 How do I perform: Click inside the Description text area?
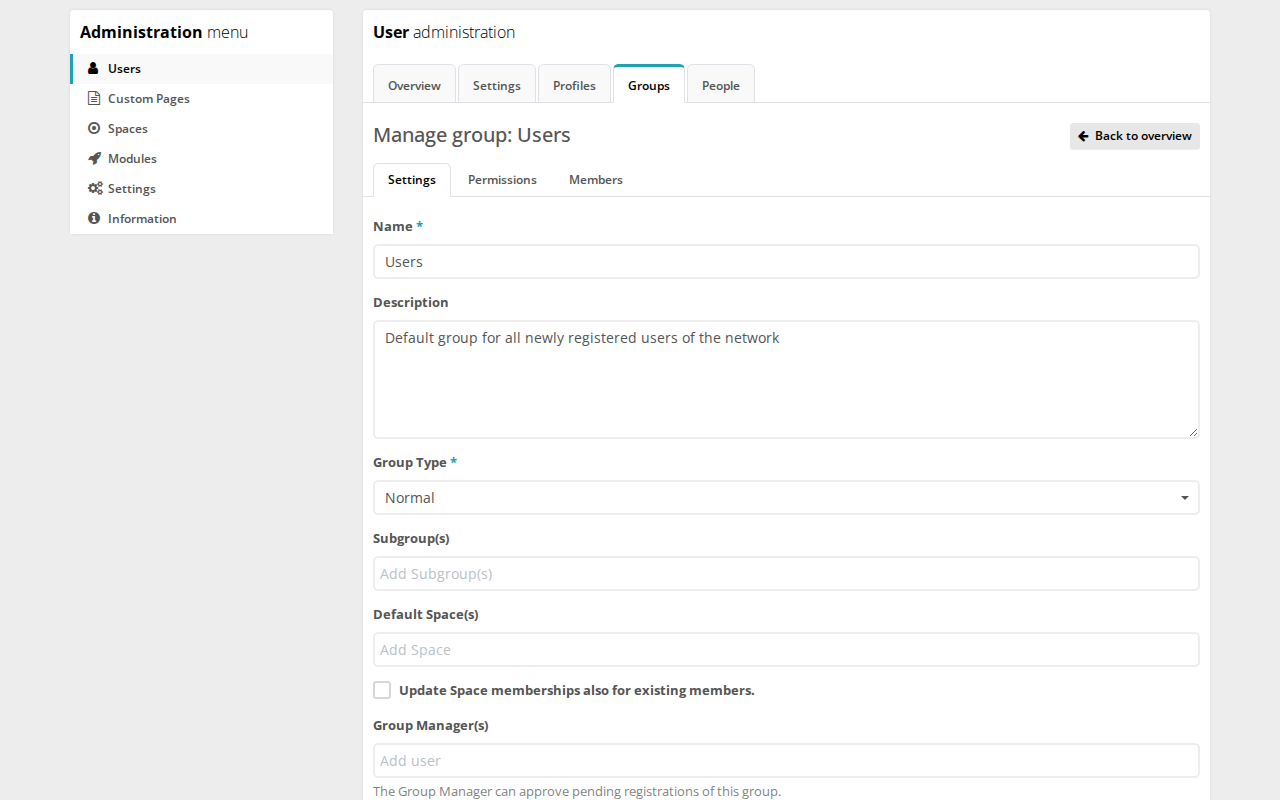(786, 380)
